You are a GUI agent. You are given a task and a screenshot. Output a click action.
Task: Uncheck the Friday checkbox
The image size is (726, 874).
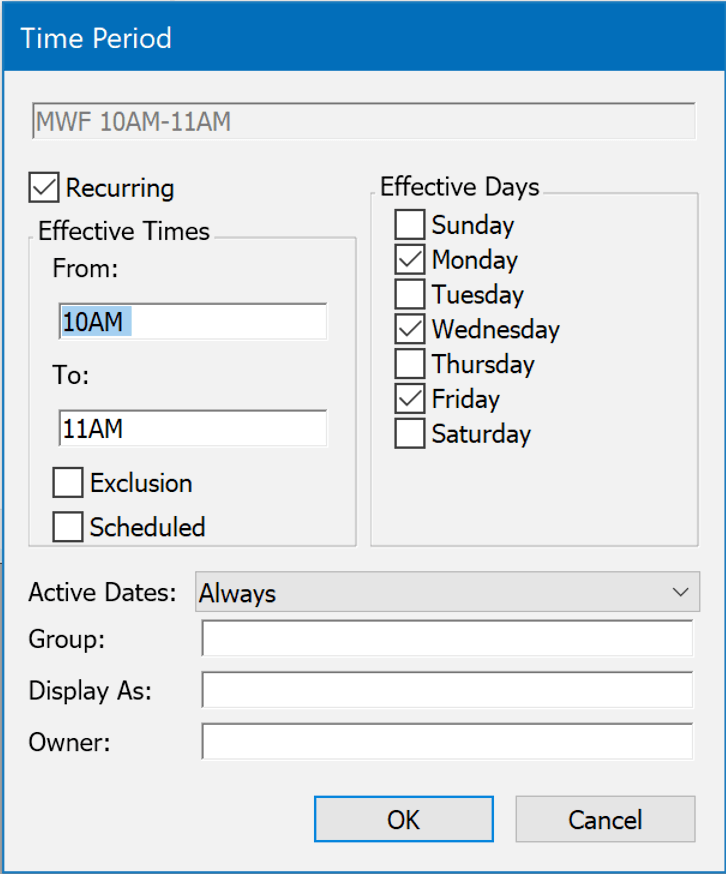[410, 399]
